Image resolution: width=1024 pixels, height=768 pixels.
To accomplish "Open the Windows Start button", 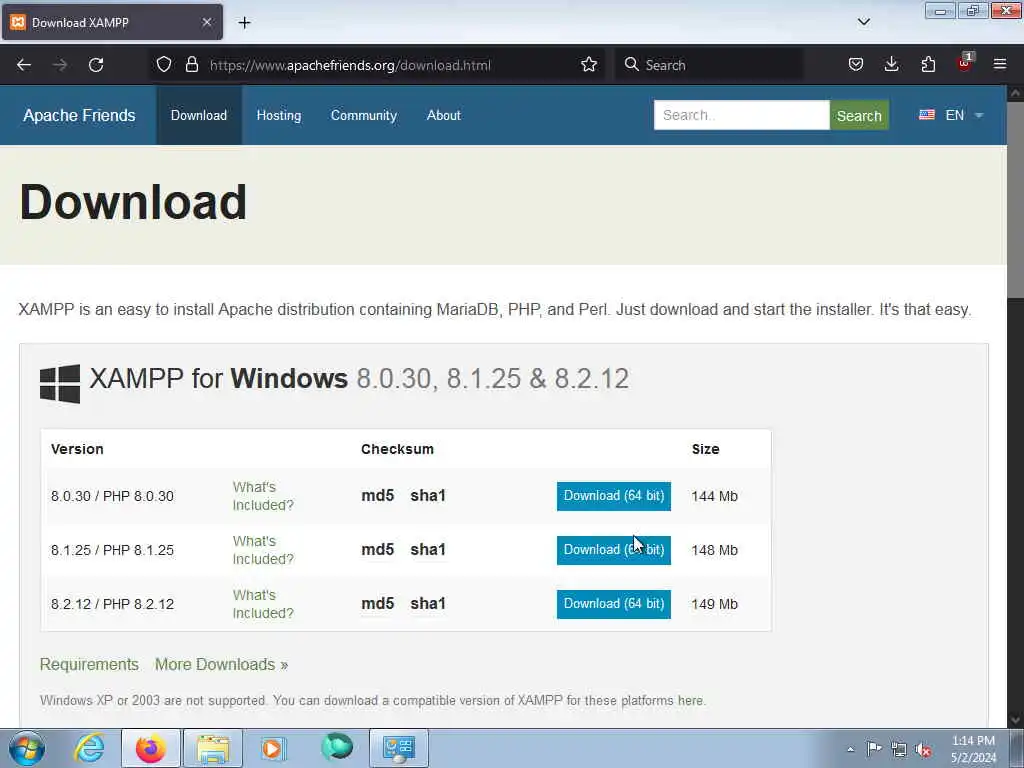I will pos(27,748).
